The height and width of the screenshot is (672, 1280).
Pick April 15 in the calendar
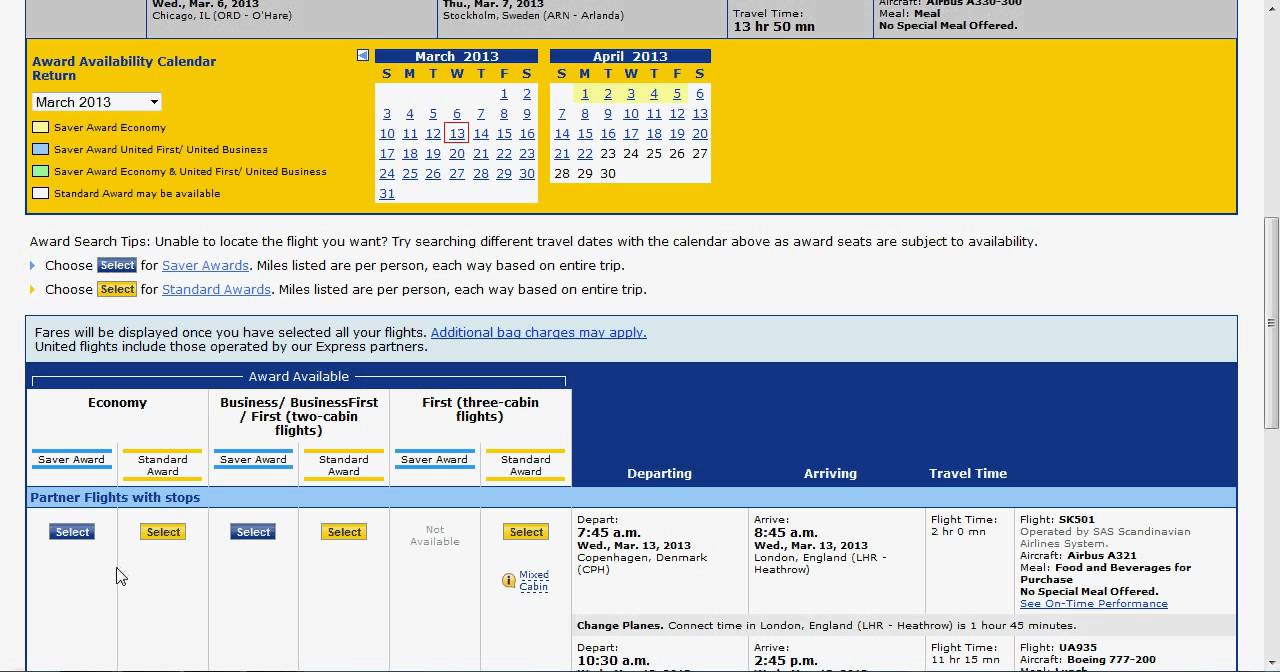click(x=585, y=134)
